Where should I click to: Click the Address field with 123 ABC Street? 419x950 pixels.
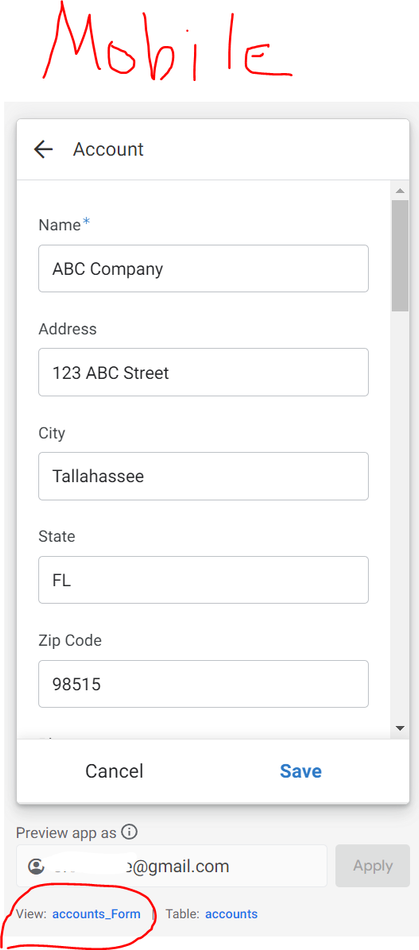[203, 372]
